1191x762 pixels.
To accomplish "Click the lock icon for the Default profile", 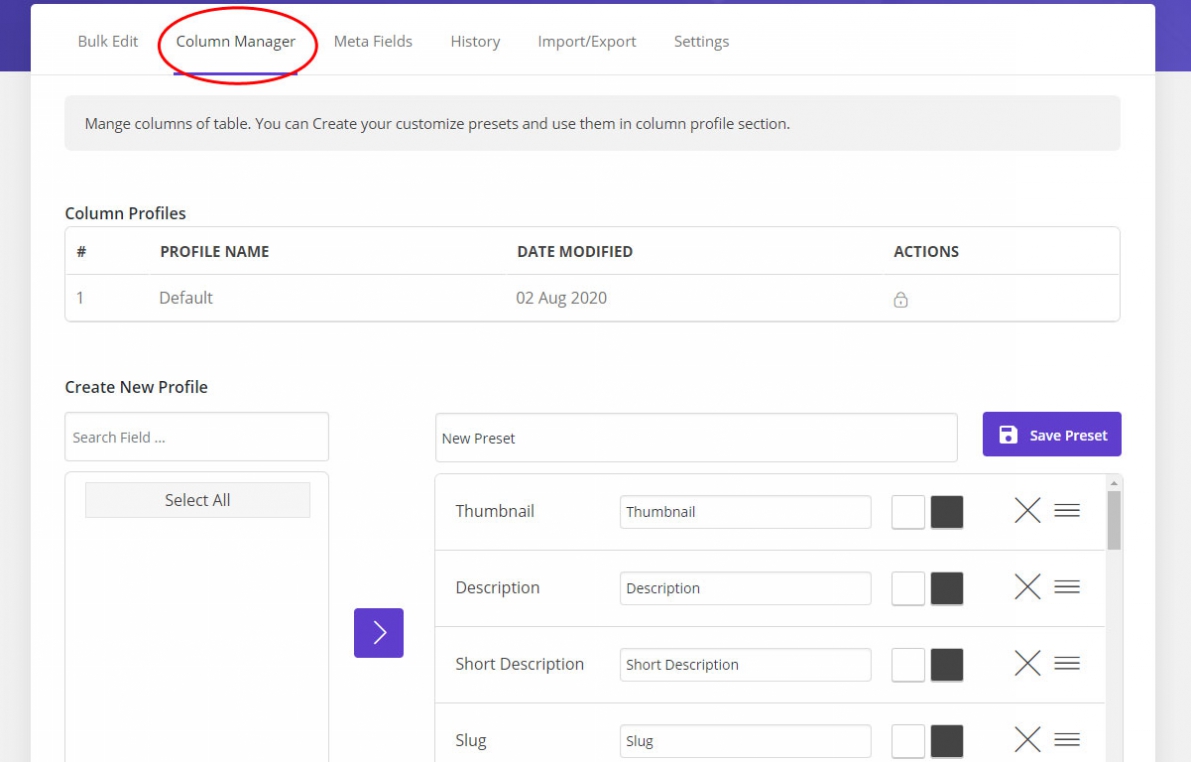I will (x=901, y=298).
